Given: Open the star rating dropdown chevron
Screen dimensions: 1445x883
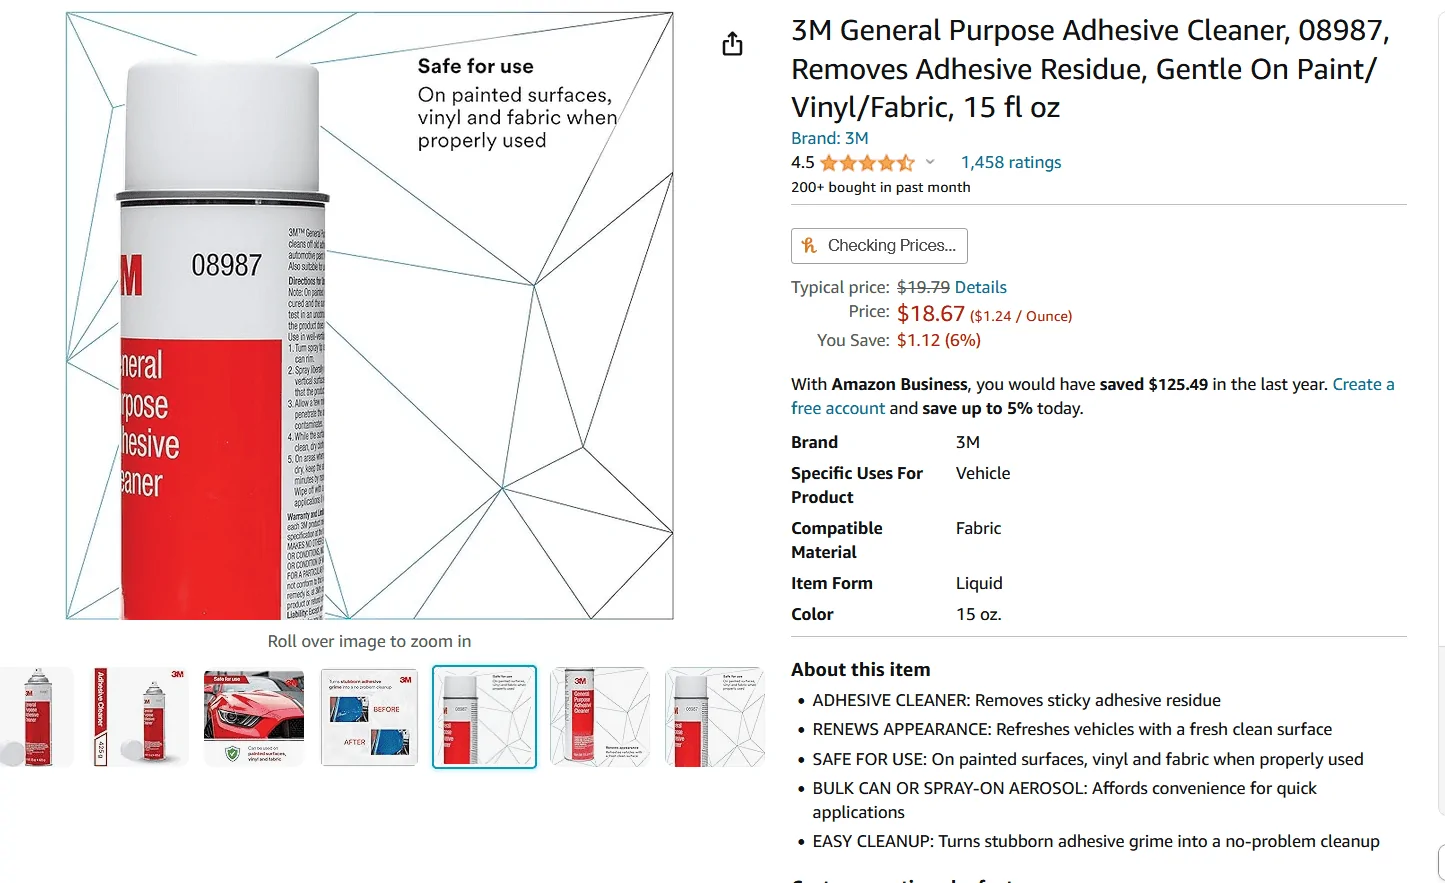Looking at the screenshot, I should pos(930,162).
